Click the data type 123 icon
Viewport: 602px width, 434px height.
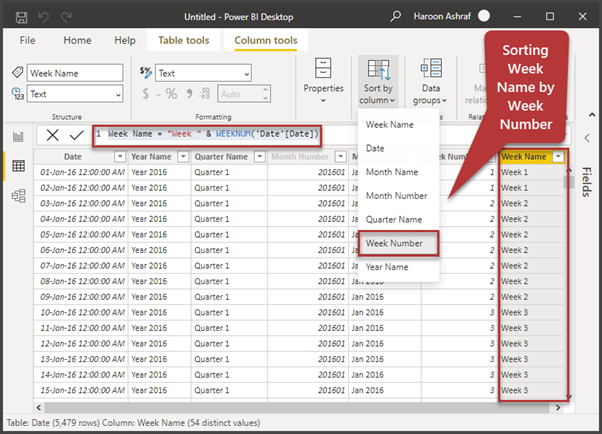click(18, 94)
